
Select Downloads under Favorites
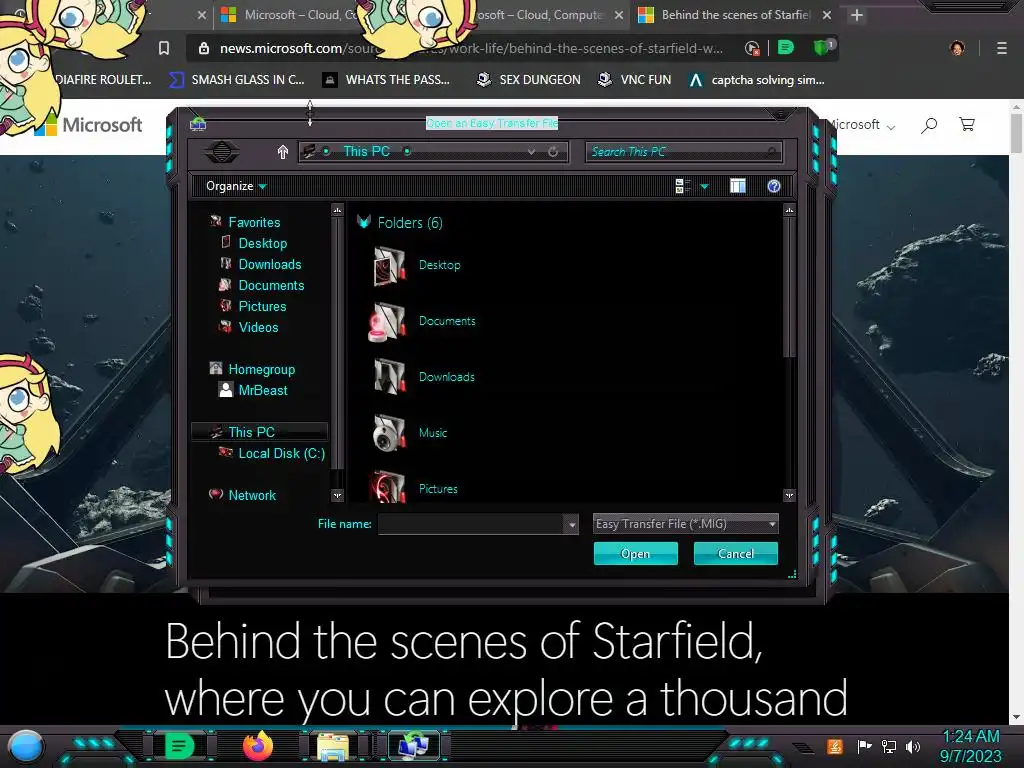[270, 264]
